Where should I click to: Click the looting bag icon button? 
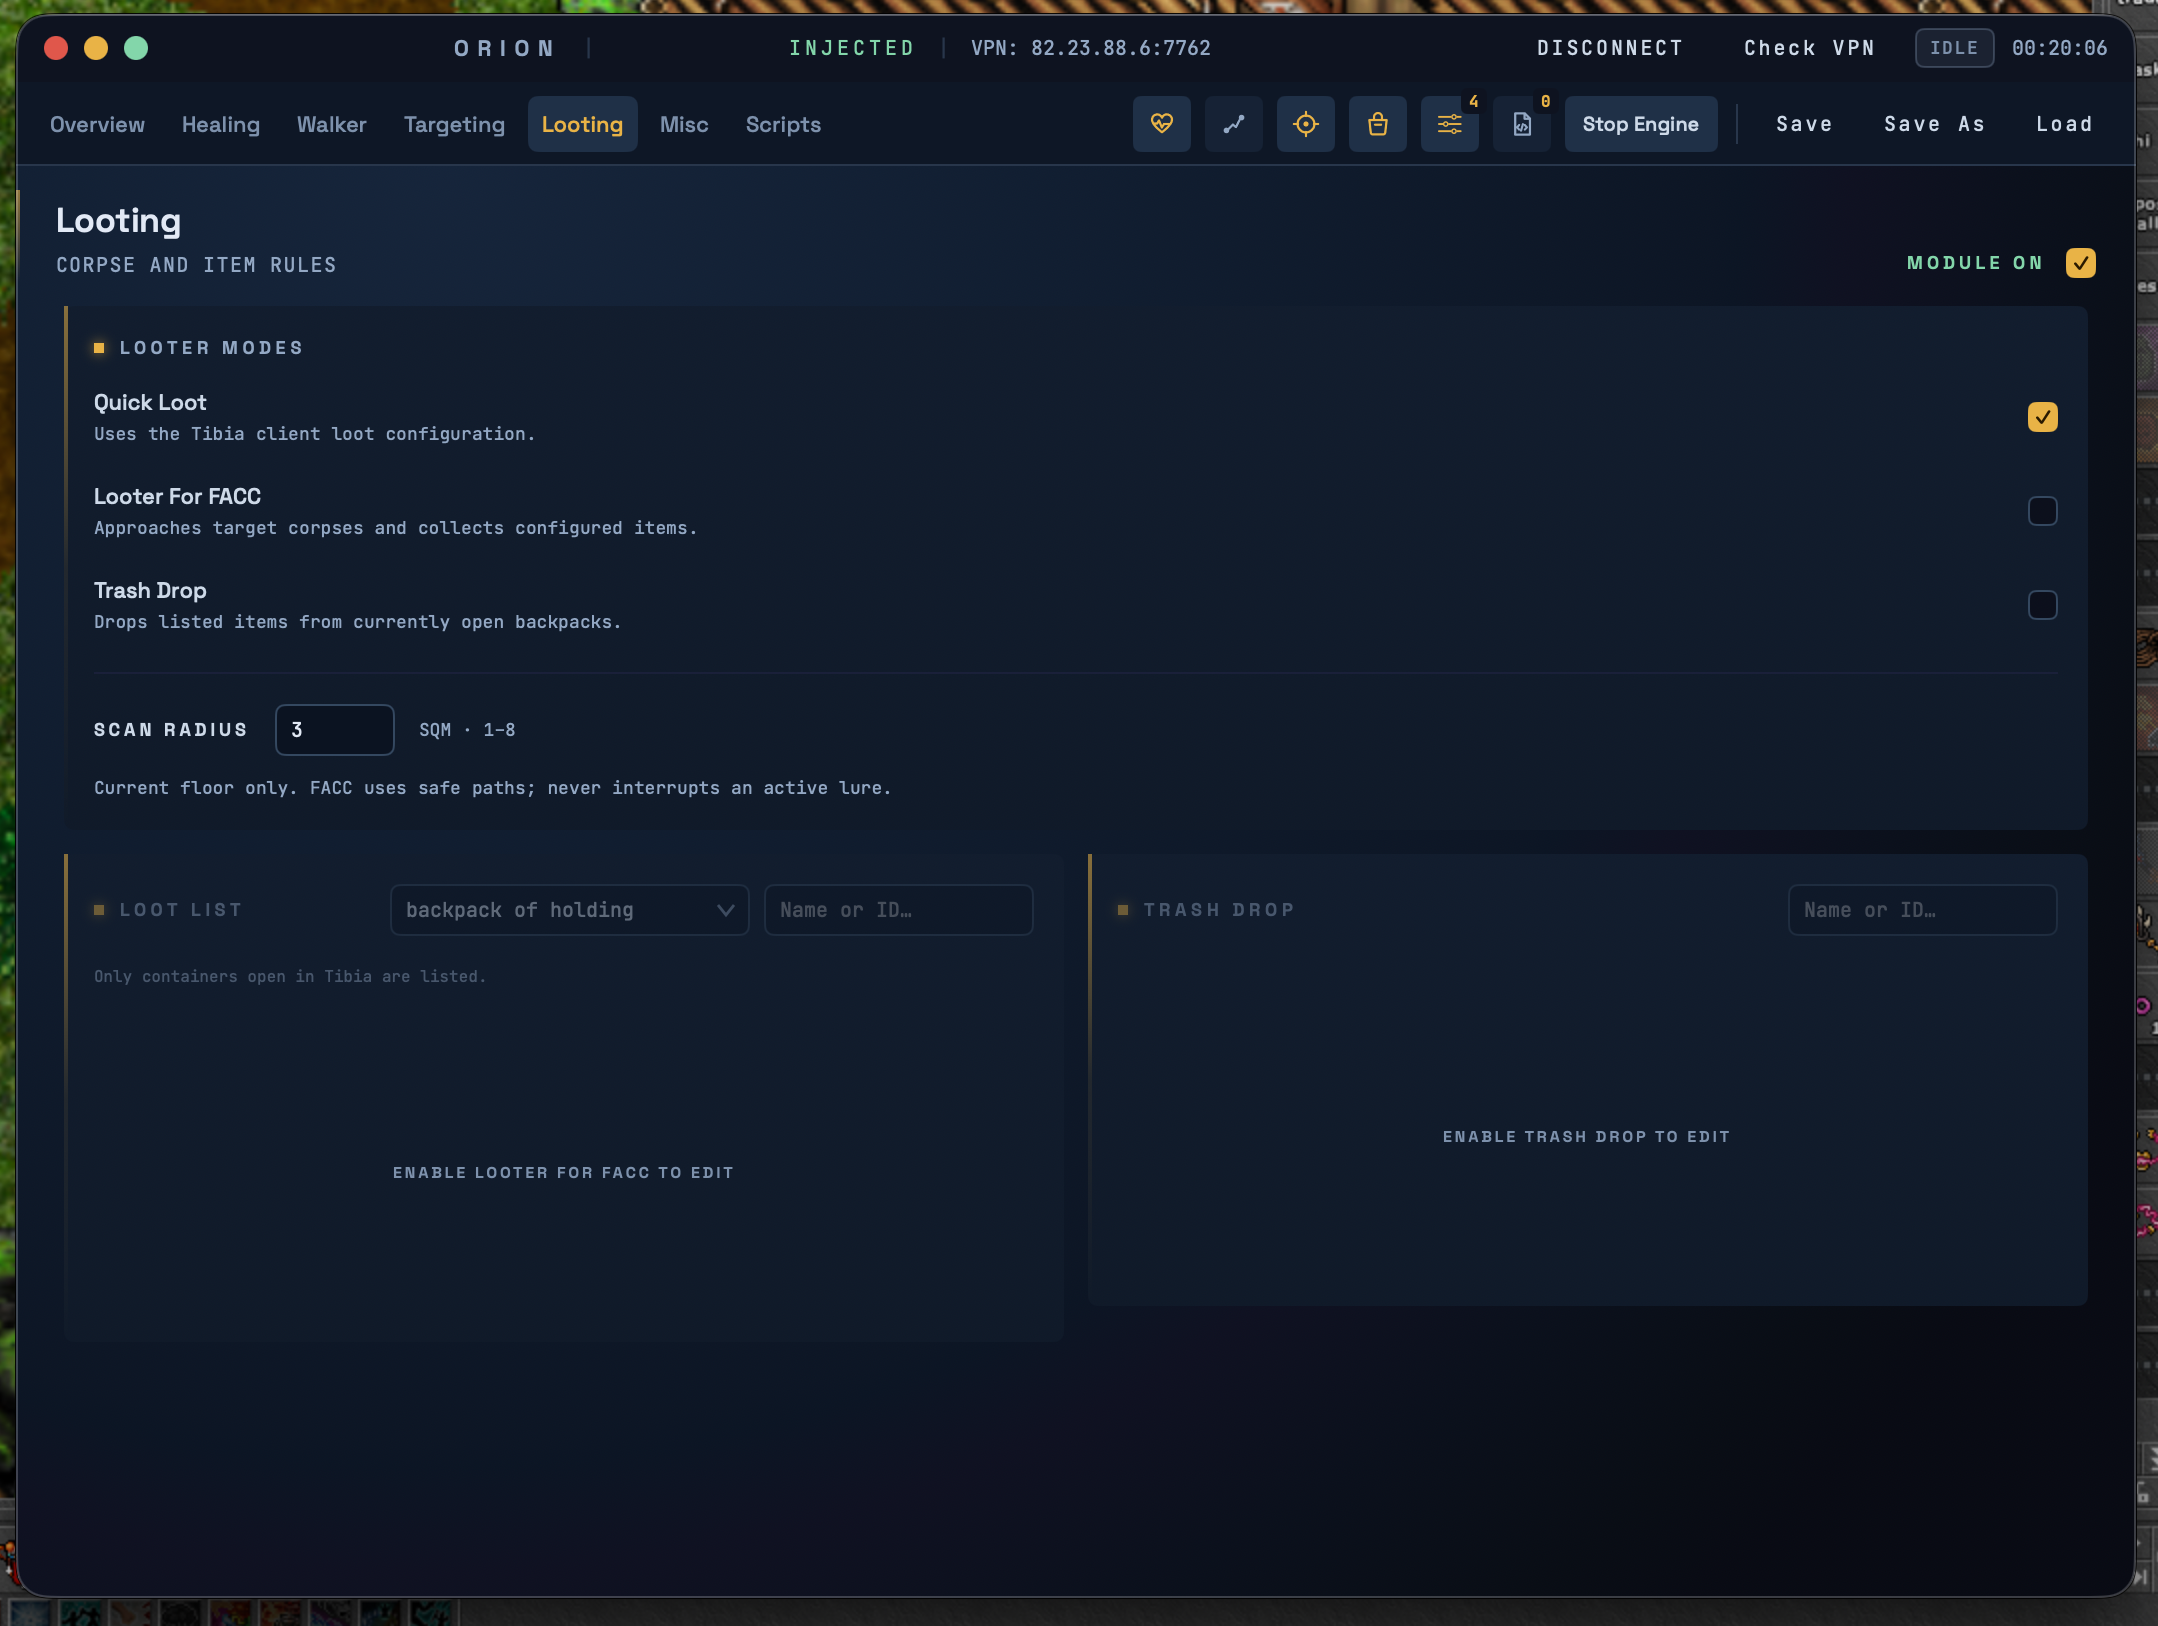tap(1377, 124)
